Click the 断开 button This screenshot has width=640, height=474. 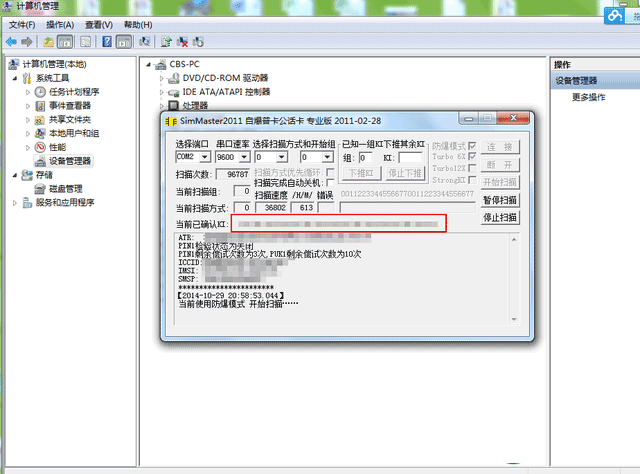point(500,165)
